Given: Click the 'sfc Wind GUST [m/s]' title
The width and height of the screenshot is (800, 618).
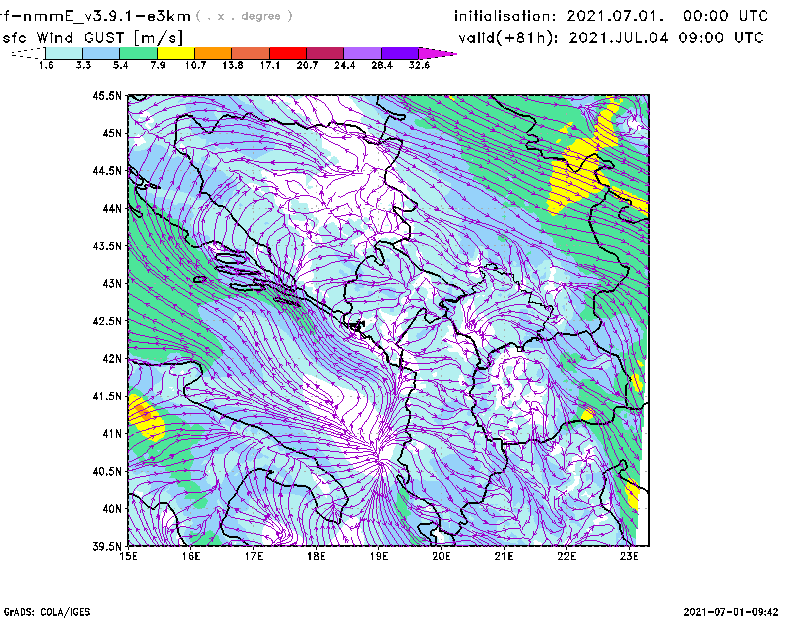Looking at the screenshot, I should click(x=92, y=38).
